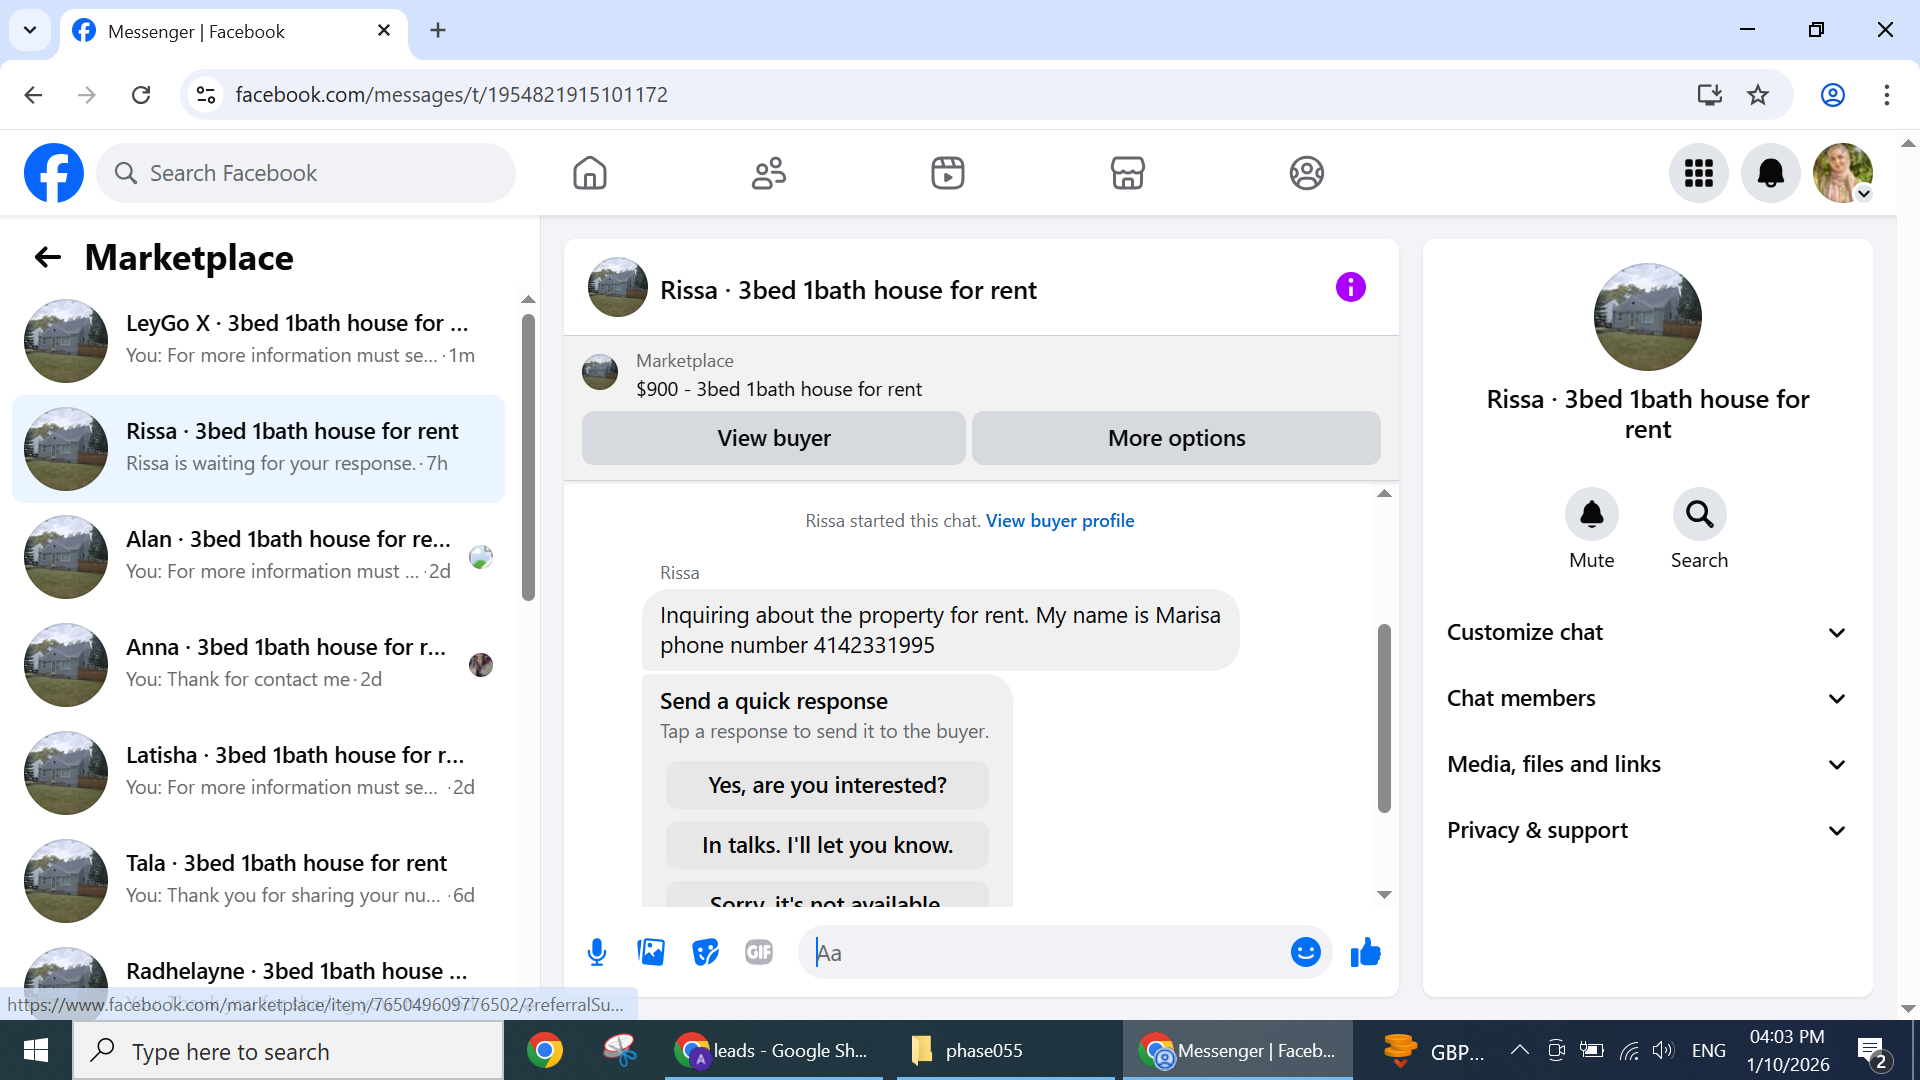Click the voice clip microphone icon
Screen dimensions: 1920x1080
[x=597, y=952]
